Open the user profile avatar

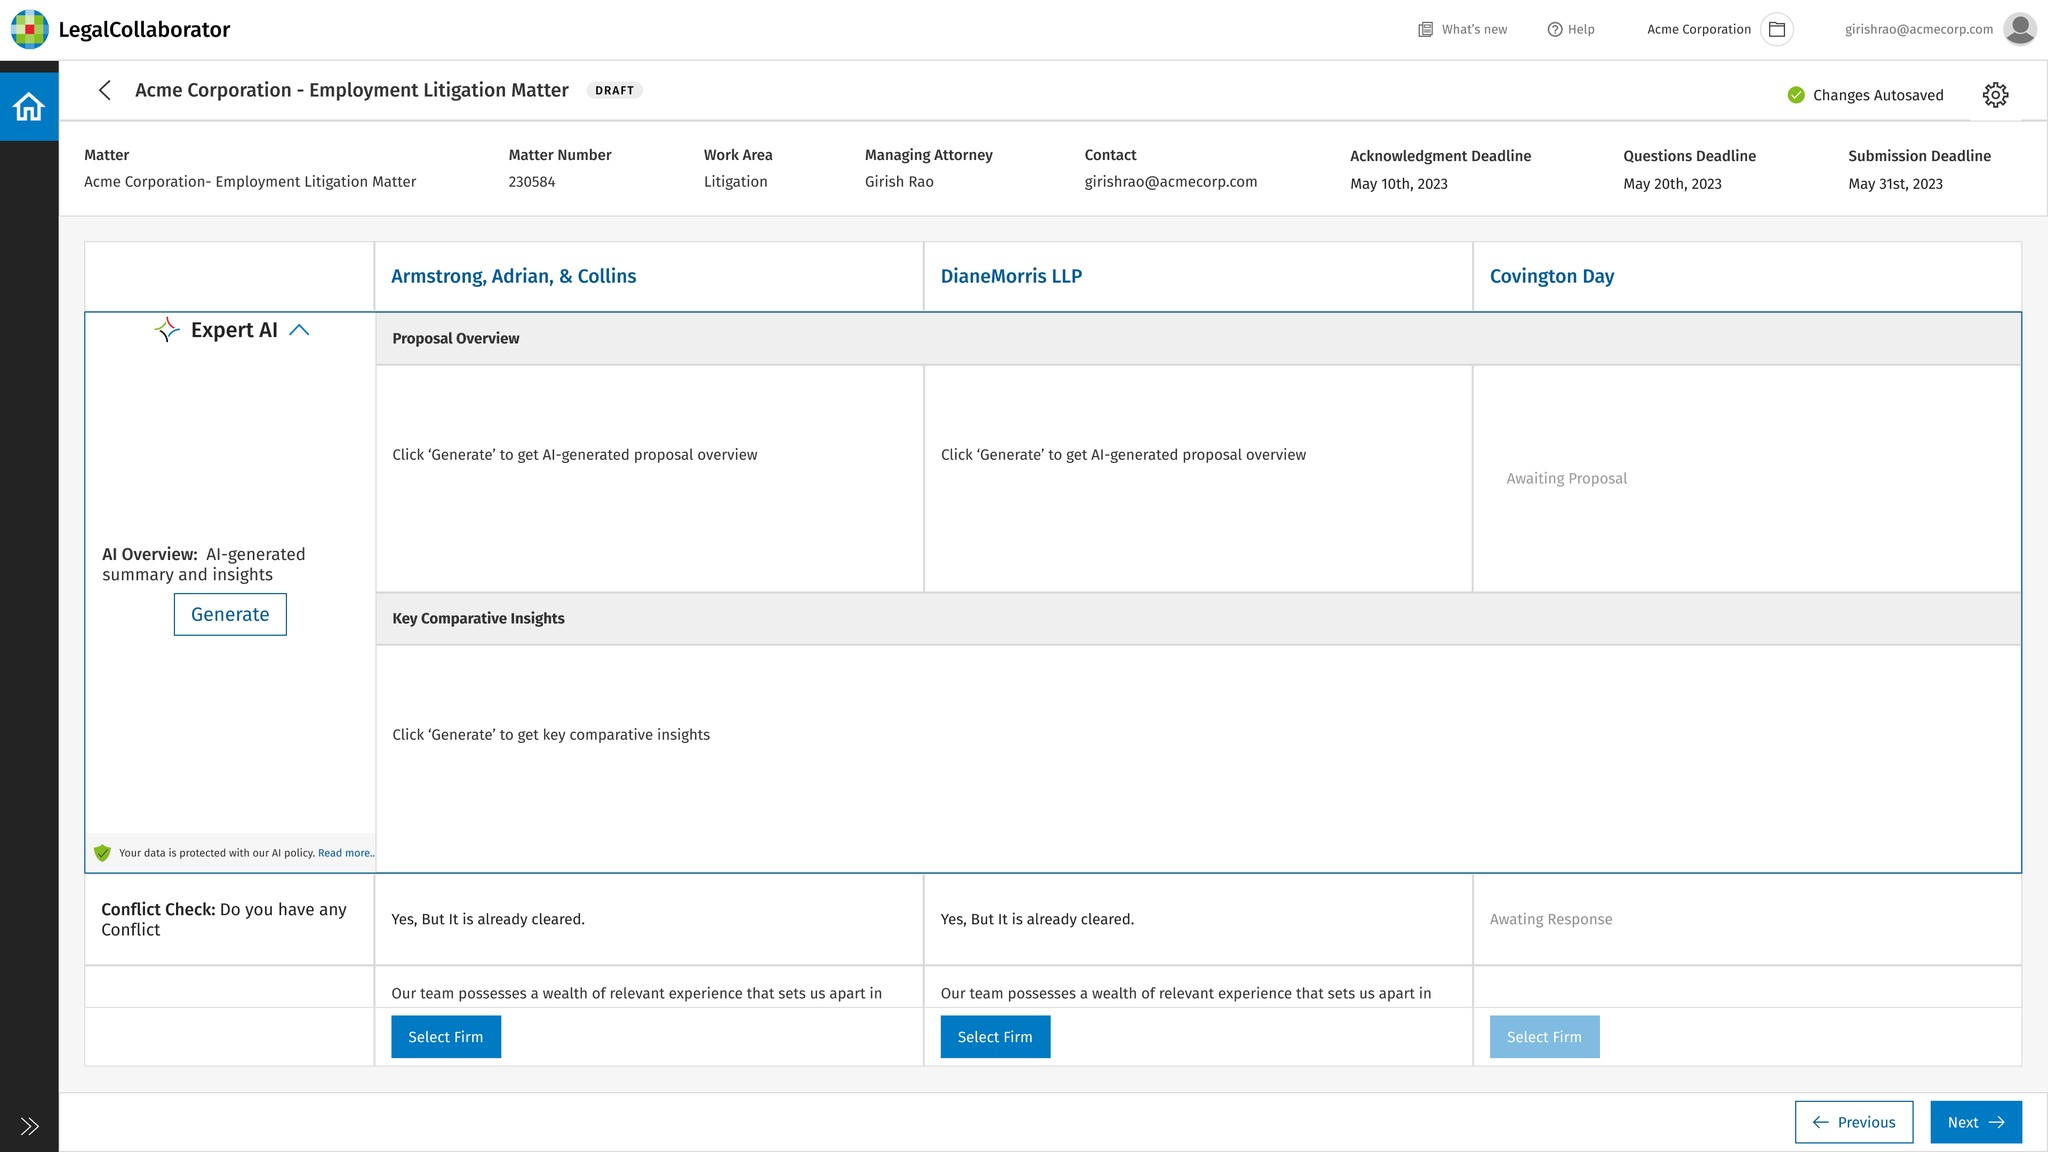point(2019,29)
